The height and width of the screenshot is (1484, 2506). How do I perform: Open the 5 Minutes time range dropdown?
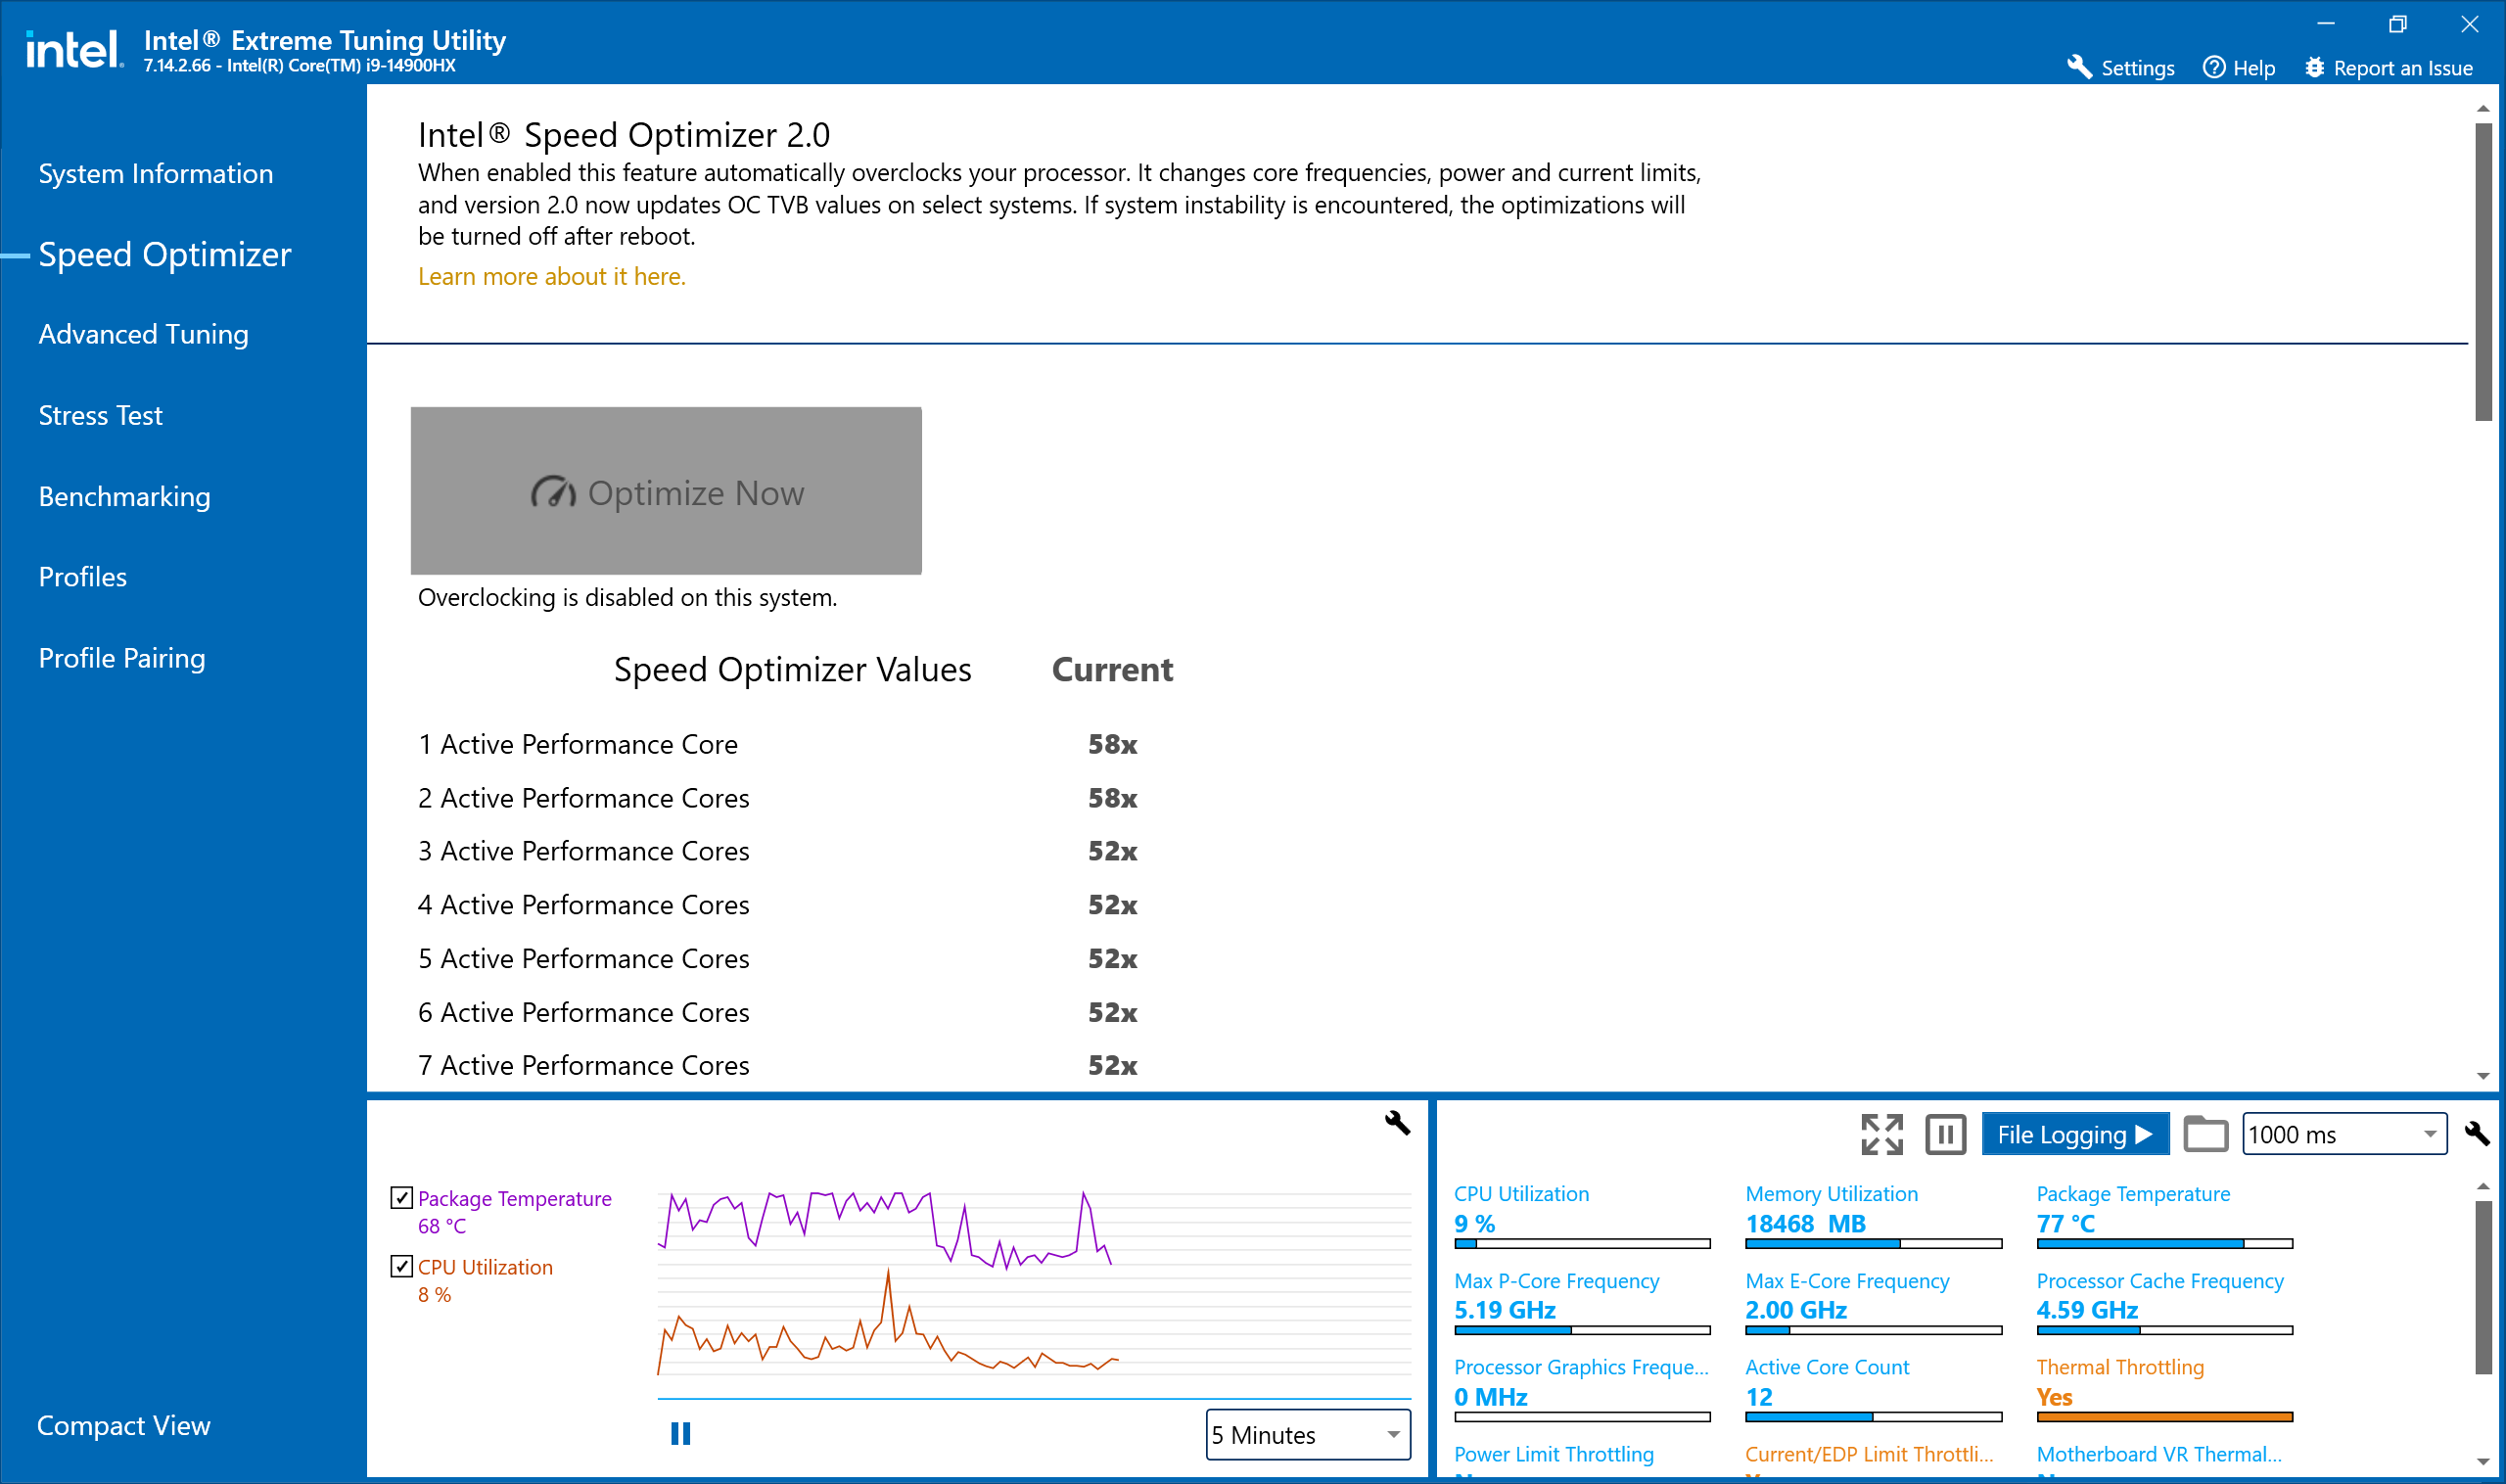point(1307,1434)
